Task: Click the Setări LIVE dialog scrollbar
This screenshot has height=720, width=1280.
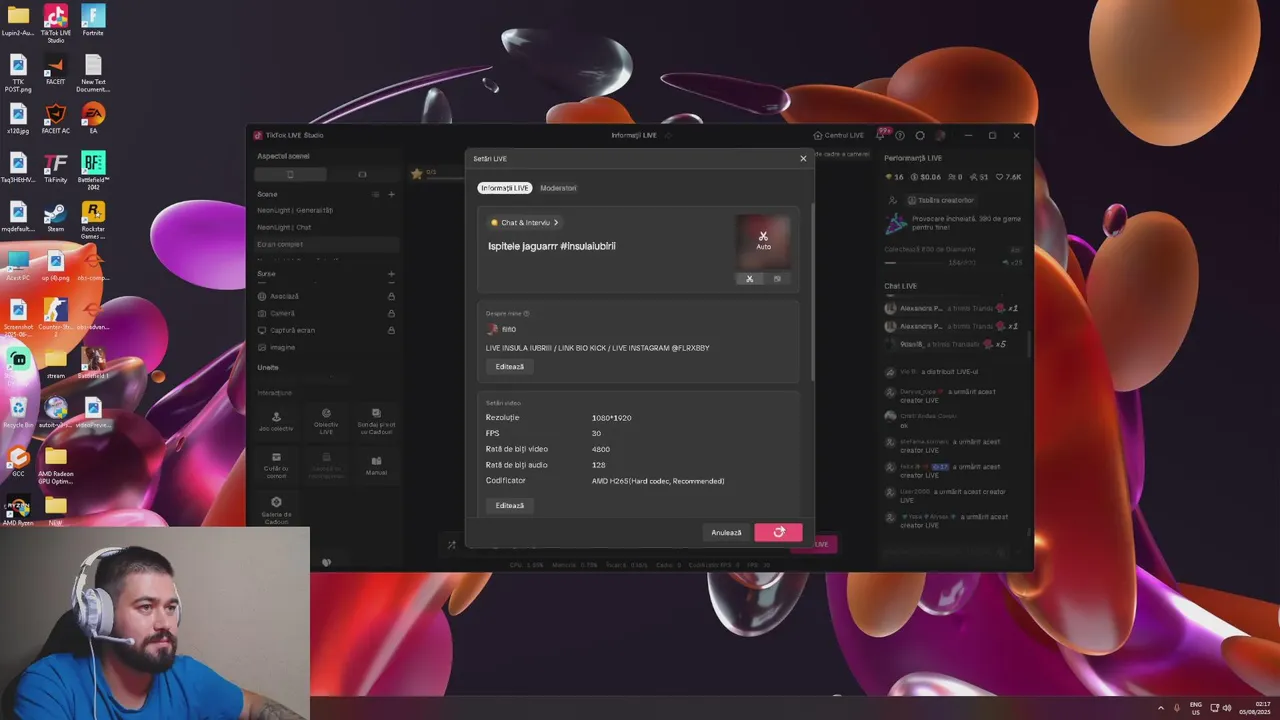Action: coord(812,290)
